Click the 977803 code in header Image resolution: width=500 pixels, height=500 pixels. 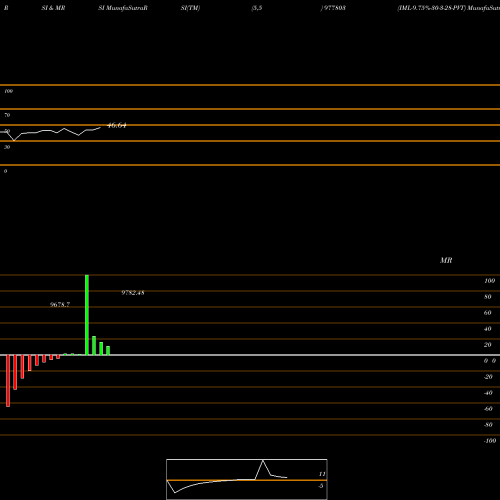[x=334, y=8]
